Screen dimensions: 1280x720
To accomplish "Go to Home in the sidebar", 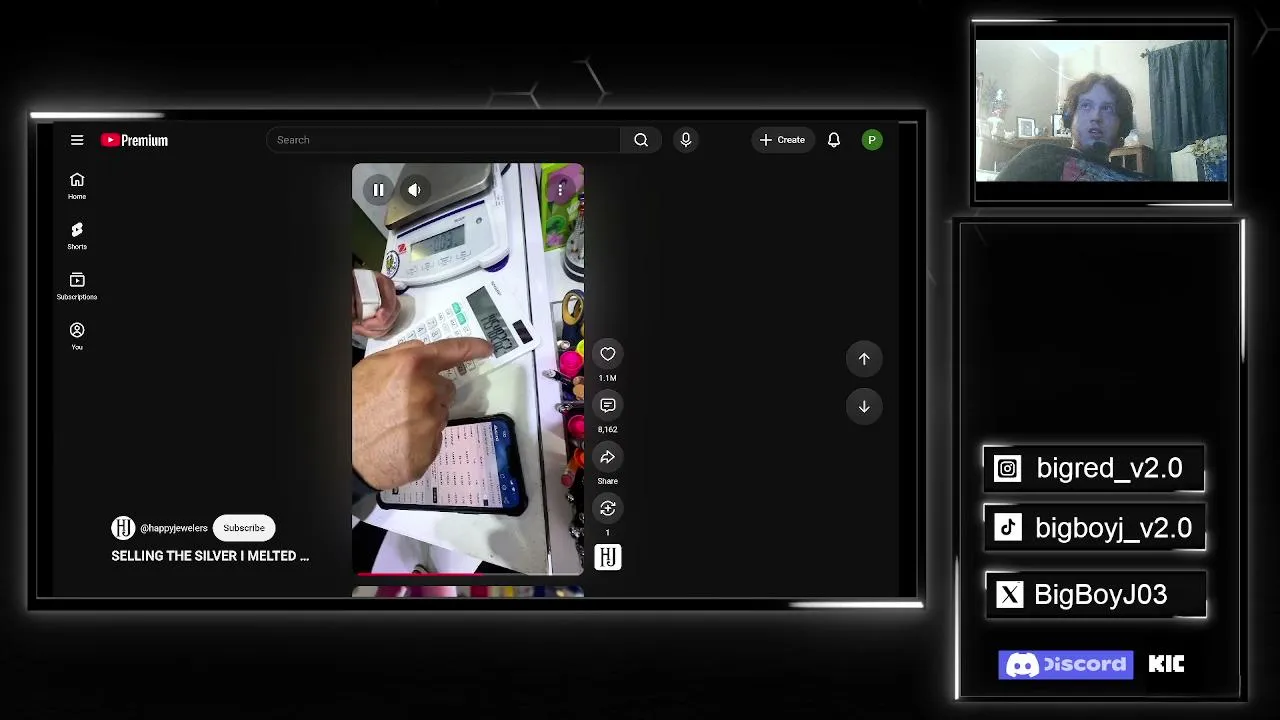I will click(x=77, y=185).
